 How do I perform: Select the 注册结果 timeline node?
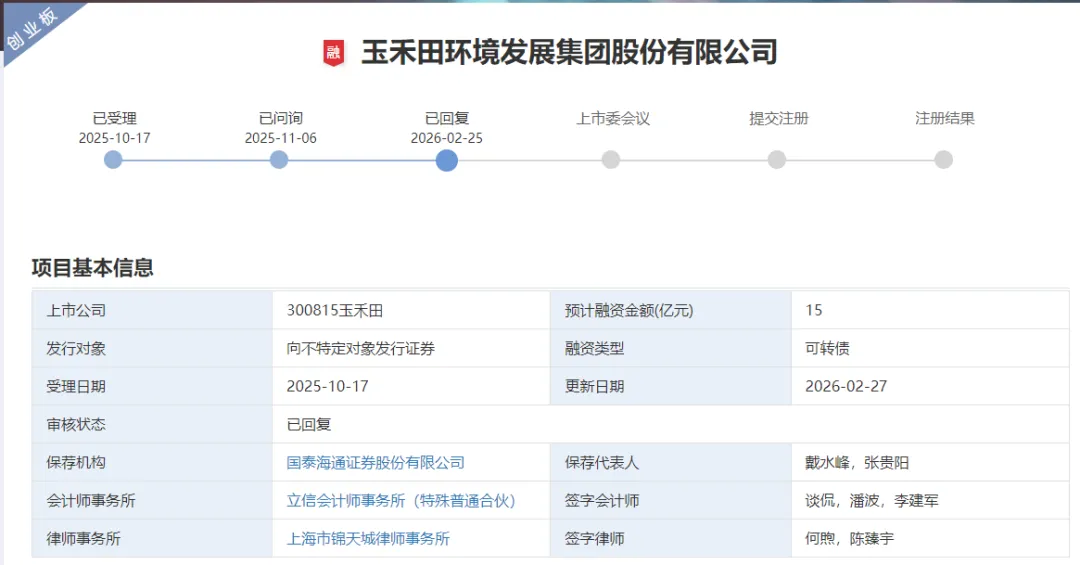click(944, 160)
